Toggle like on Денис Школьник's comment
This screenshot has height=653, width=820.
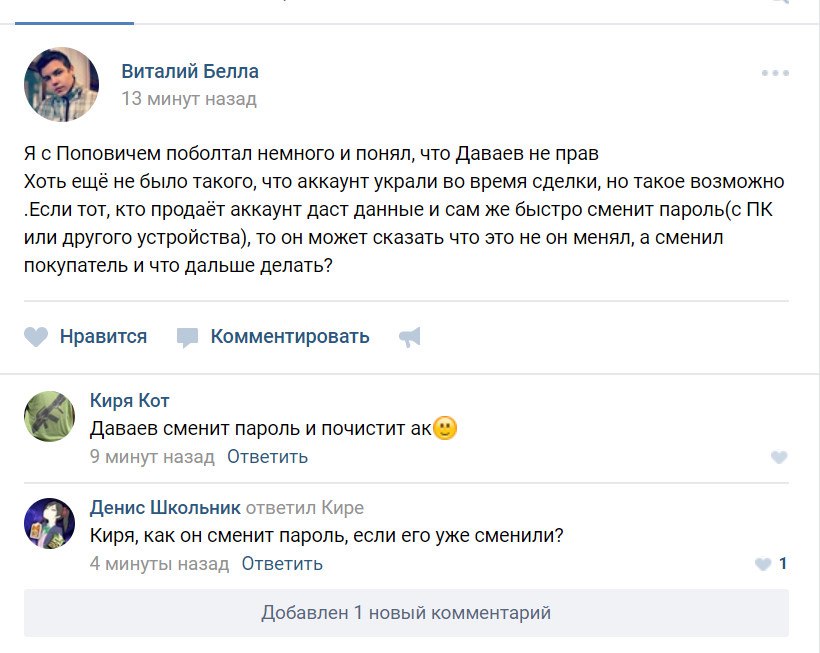point(764,564)
